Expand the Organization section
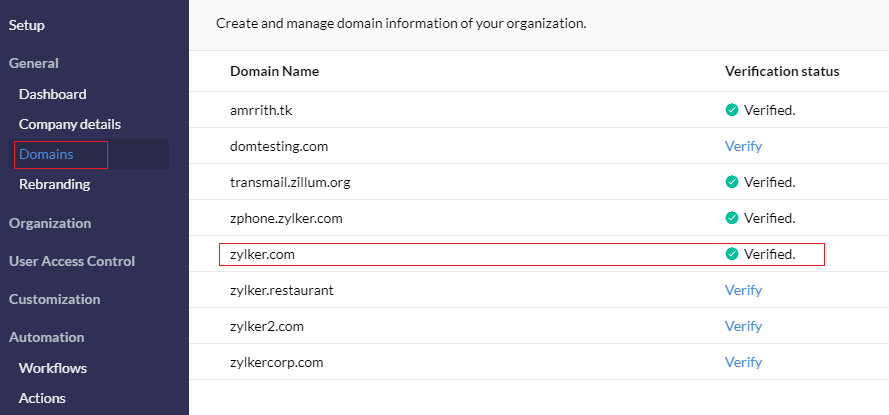889x415 pixels. click(x=50, y=223)
